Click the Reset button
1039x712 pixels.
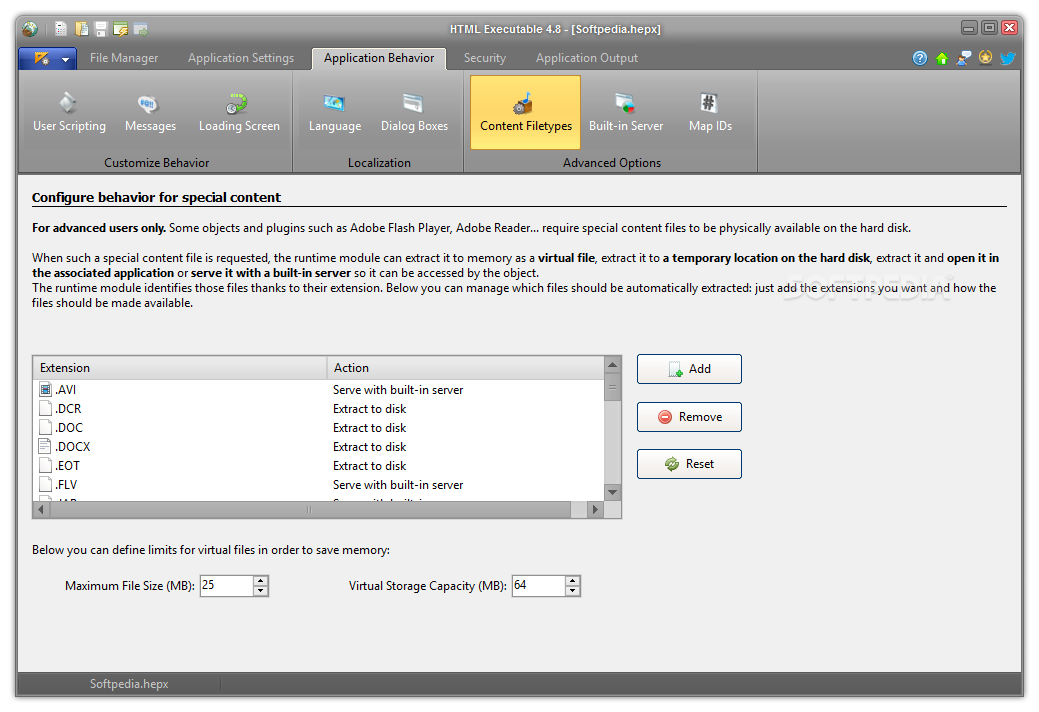pos(689,464)
